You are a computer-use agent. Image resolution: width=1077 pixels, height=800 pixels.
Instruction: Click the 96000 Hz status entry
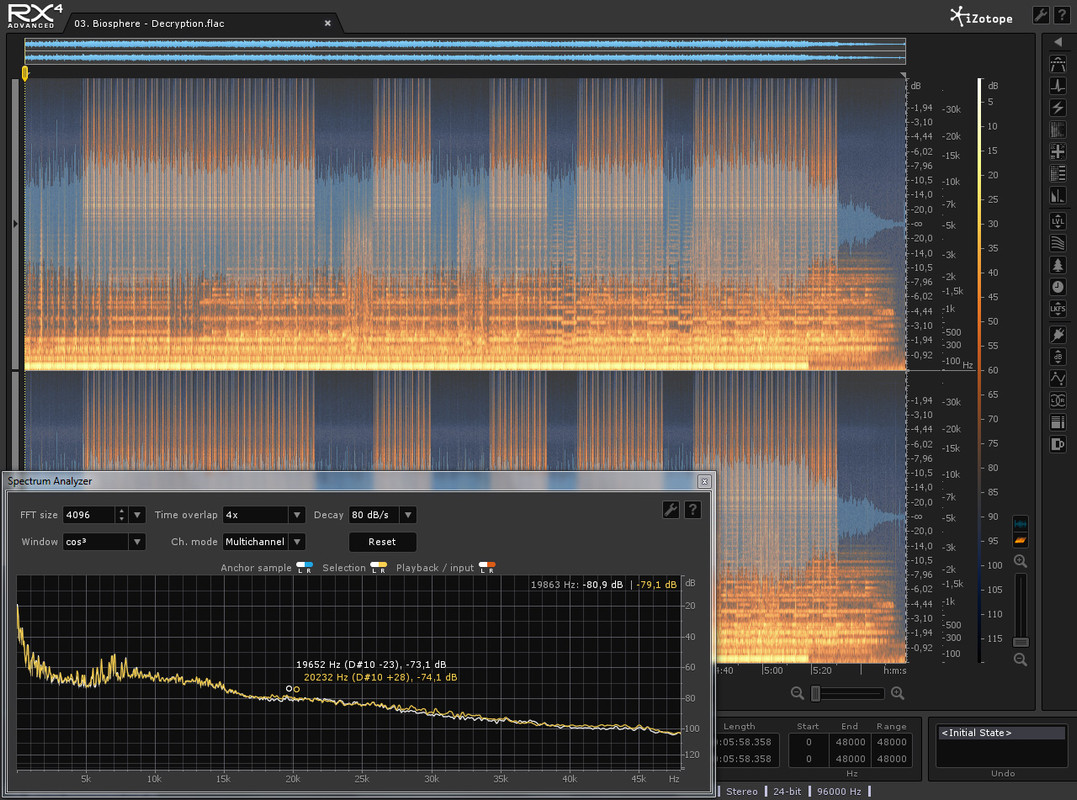click(x=839, y=792)
